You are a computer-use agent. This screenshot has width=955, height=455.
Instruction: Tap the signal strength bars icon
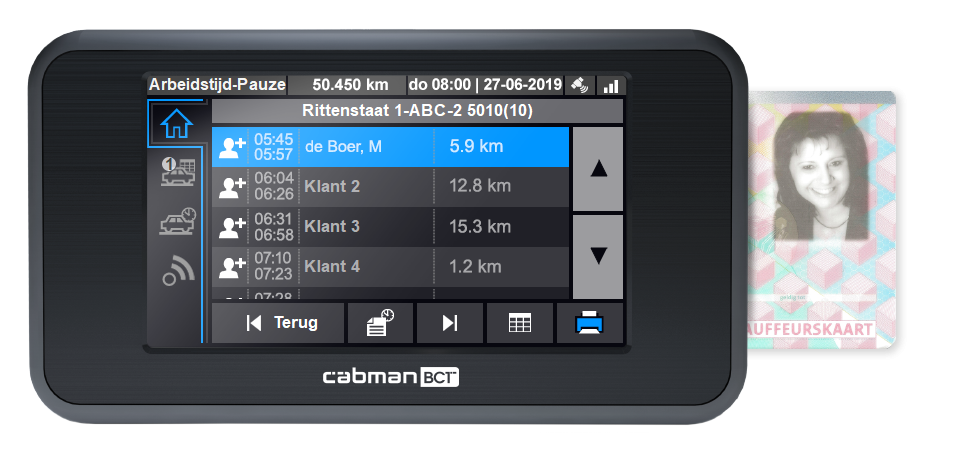tap(610, 86)
